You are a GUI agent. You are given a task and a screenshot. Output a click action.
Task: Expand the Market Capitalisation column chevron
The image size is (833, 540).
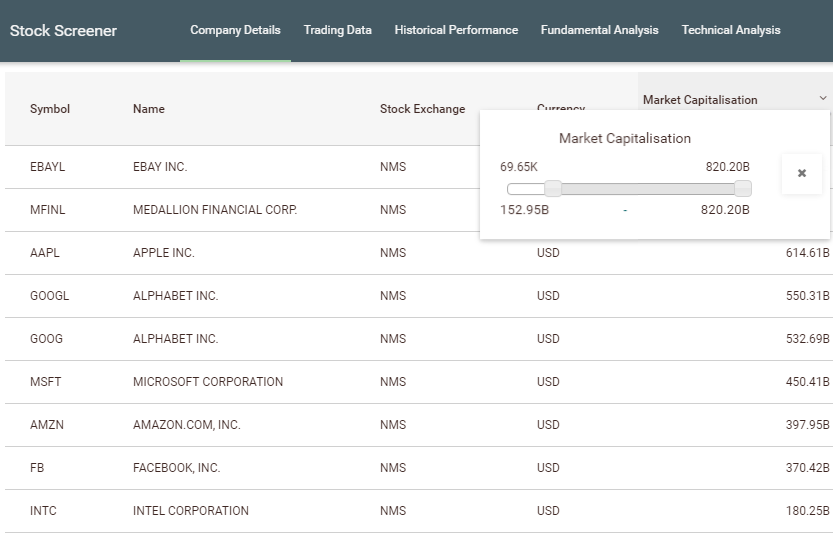[x=822, y=98]
